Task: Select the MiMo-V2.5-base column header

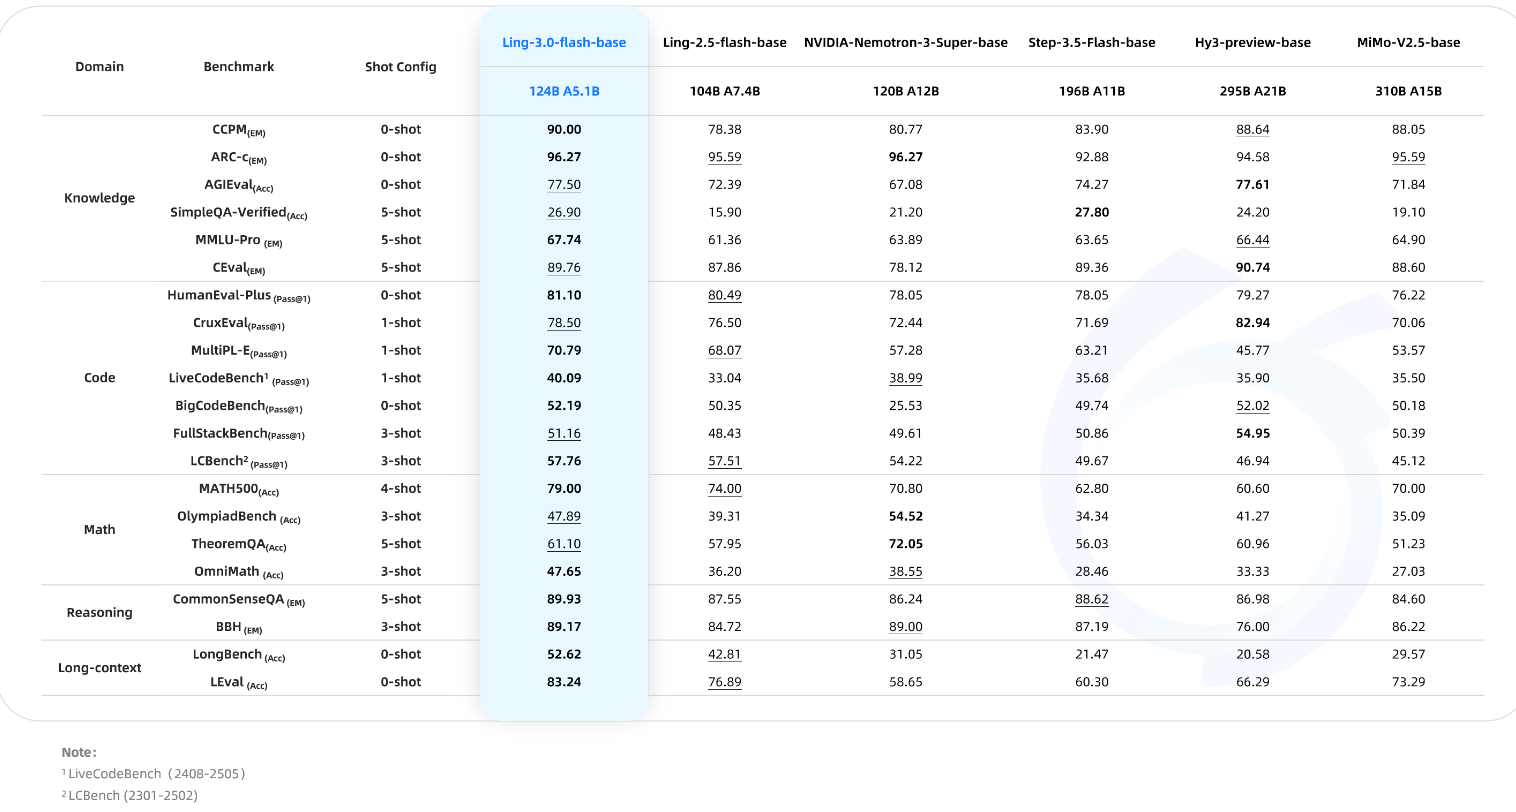Action: (x=1409, y=43)
